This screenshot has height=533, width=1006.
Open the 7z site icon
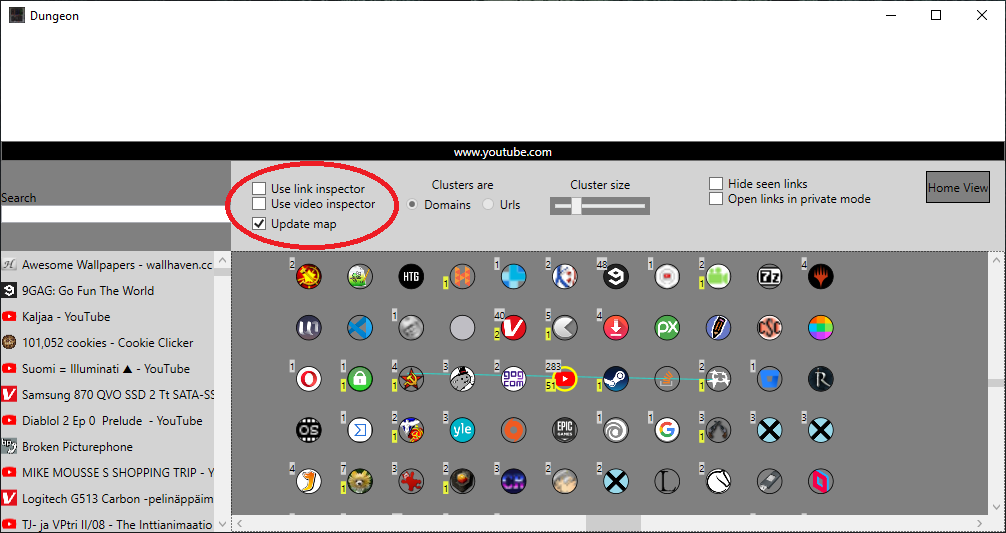[769, 276]
